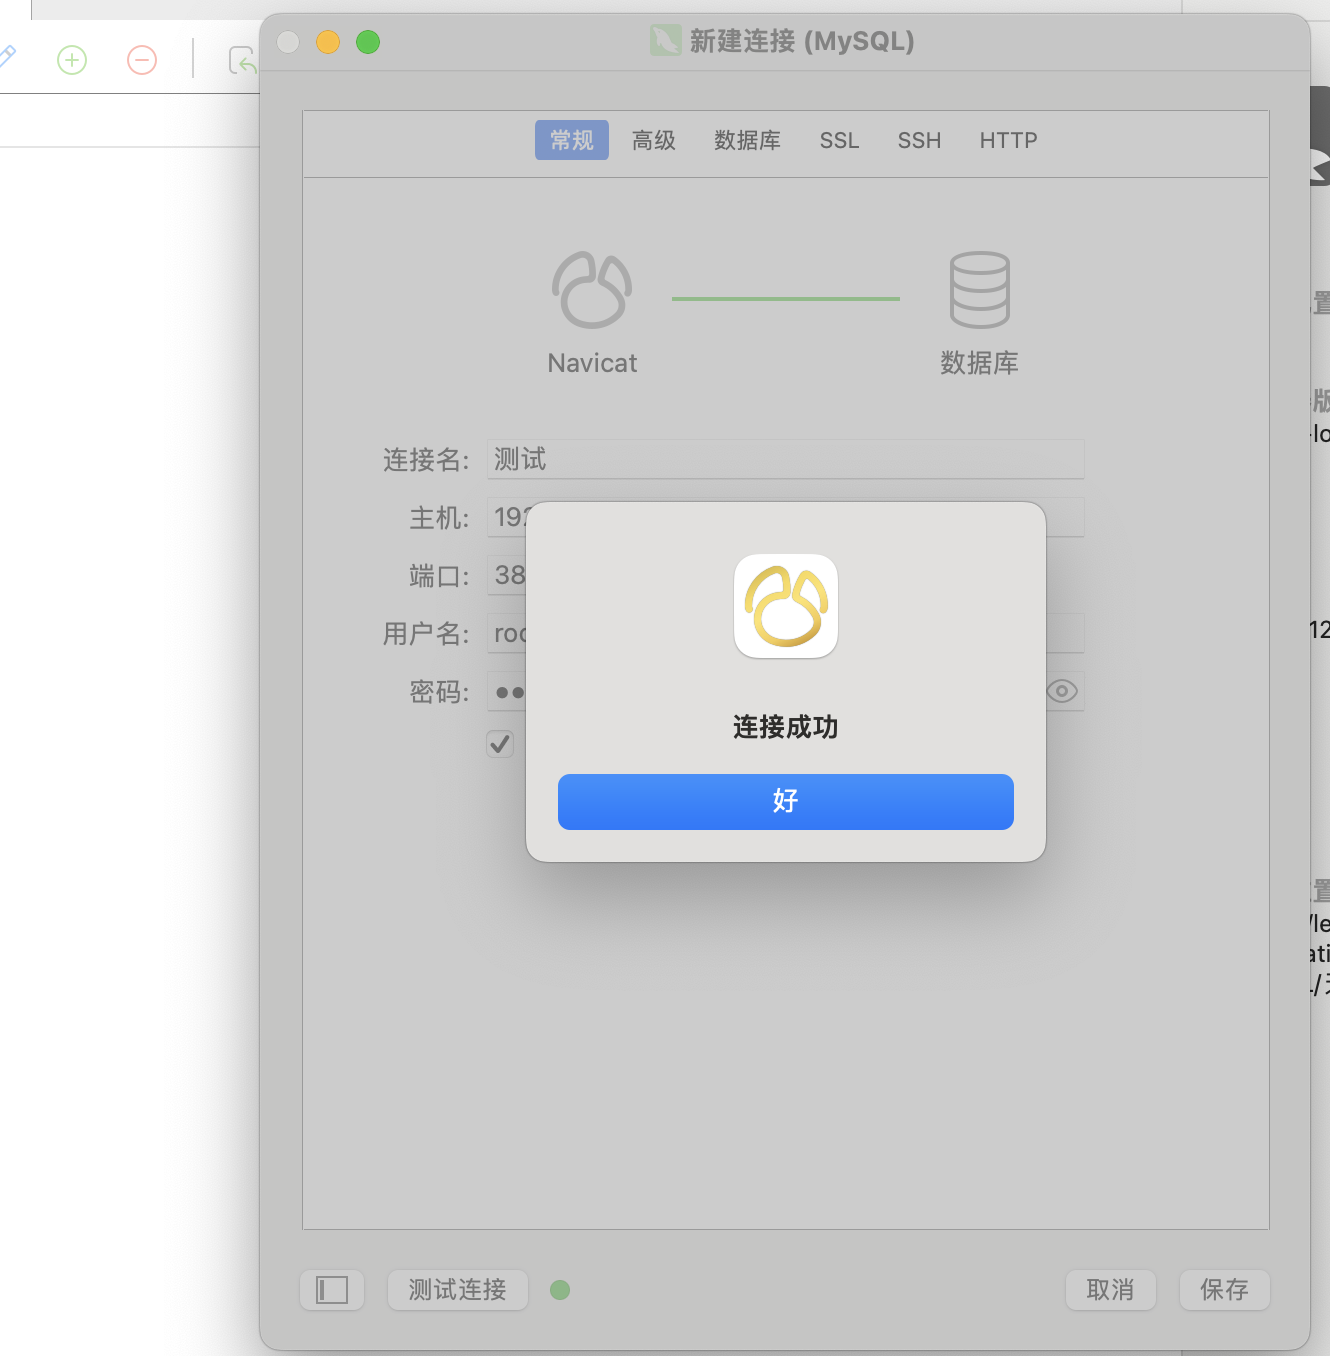Click the 新建连接 (MySQL) title text
Viewport: 1330px width, 1356px height.
[802, 41]
